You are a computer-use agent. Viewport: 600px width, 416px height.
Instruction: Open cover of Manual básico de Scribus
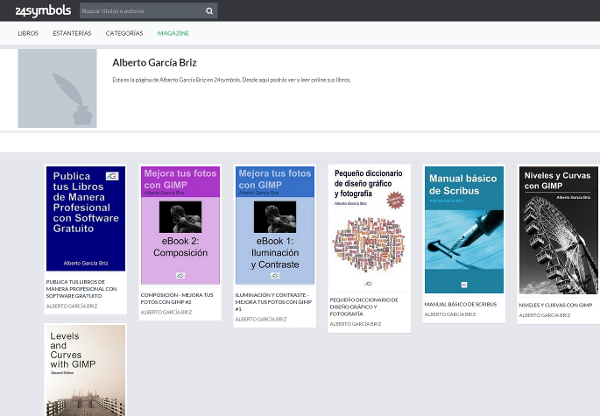click(x=464, y=230)
